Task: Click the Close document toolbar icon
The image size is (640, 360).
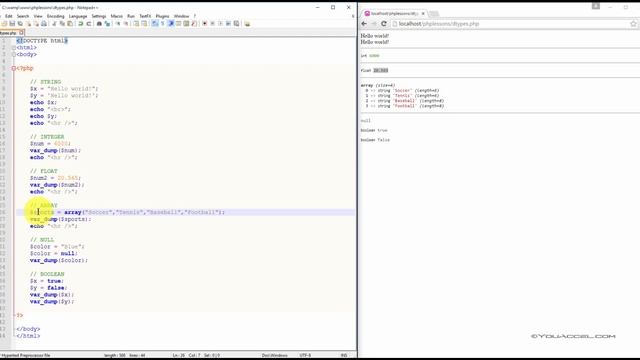Action: pyautogui.click(x=29, y=24)
